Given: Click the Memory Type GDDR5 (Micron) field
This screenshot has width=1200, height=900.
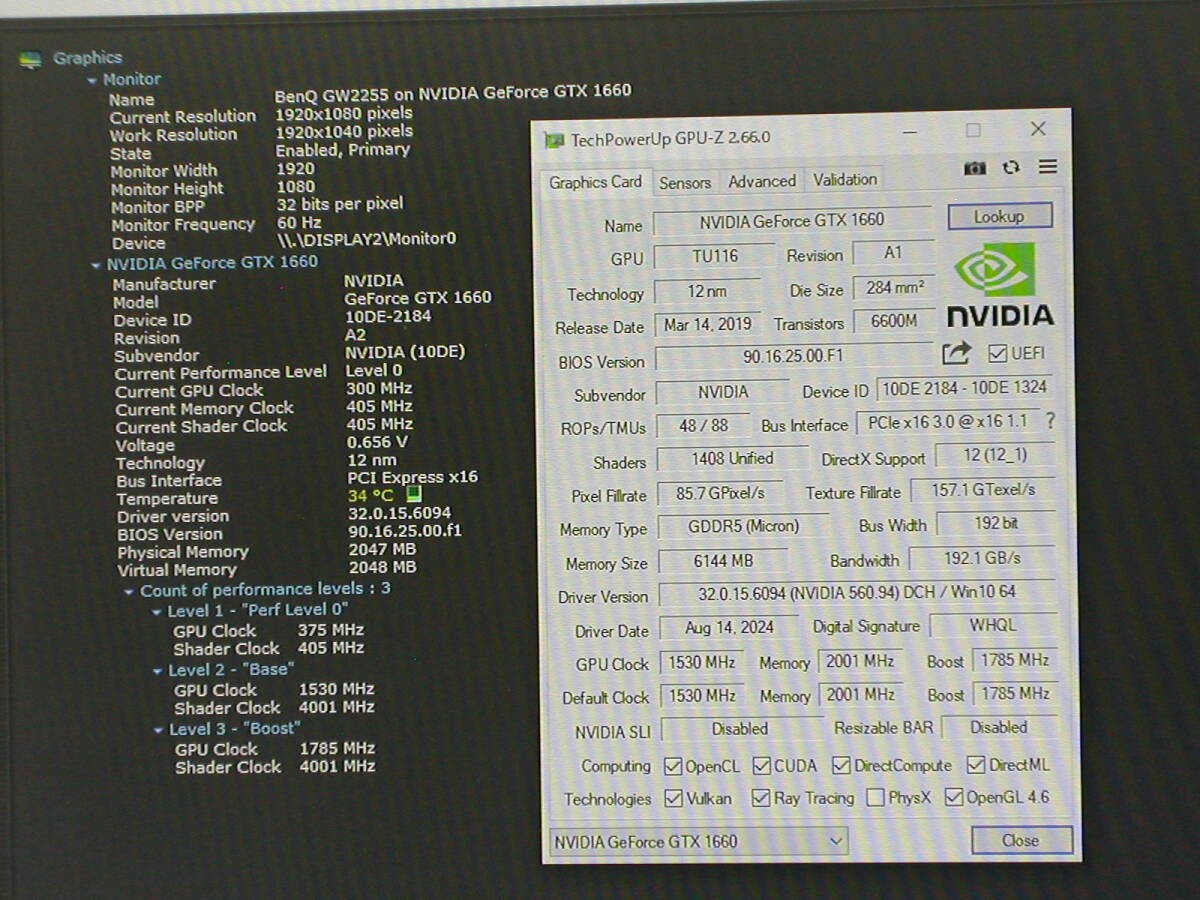Looking at the screenshot, I should point(743,527).
